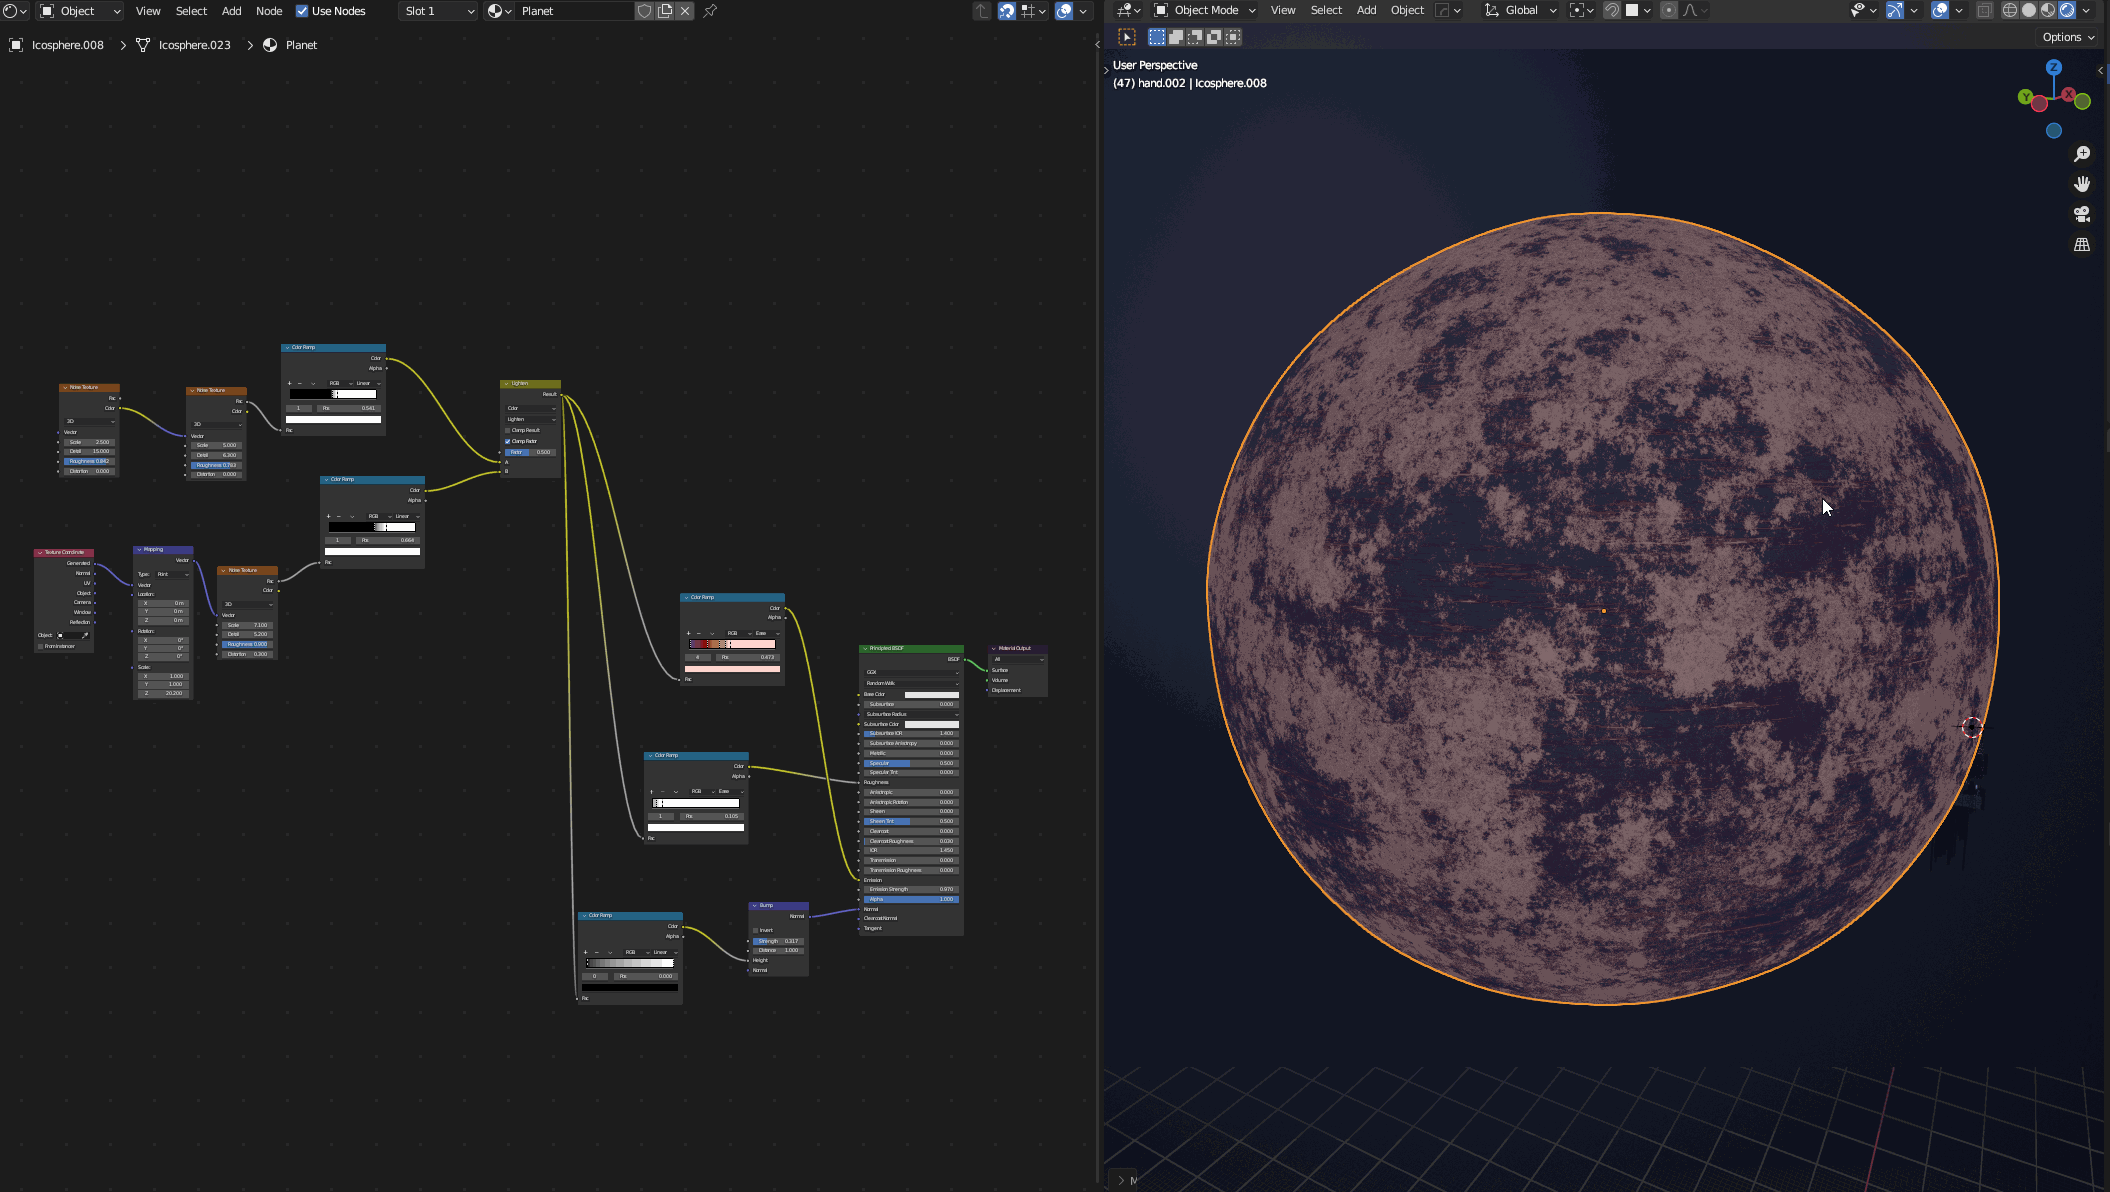This screenshot has height=1192, width=2110.
Task: Duplicate Planet material with new-copy icon
Action: pyautogui.click(x=665, y=11)
